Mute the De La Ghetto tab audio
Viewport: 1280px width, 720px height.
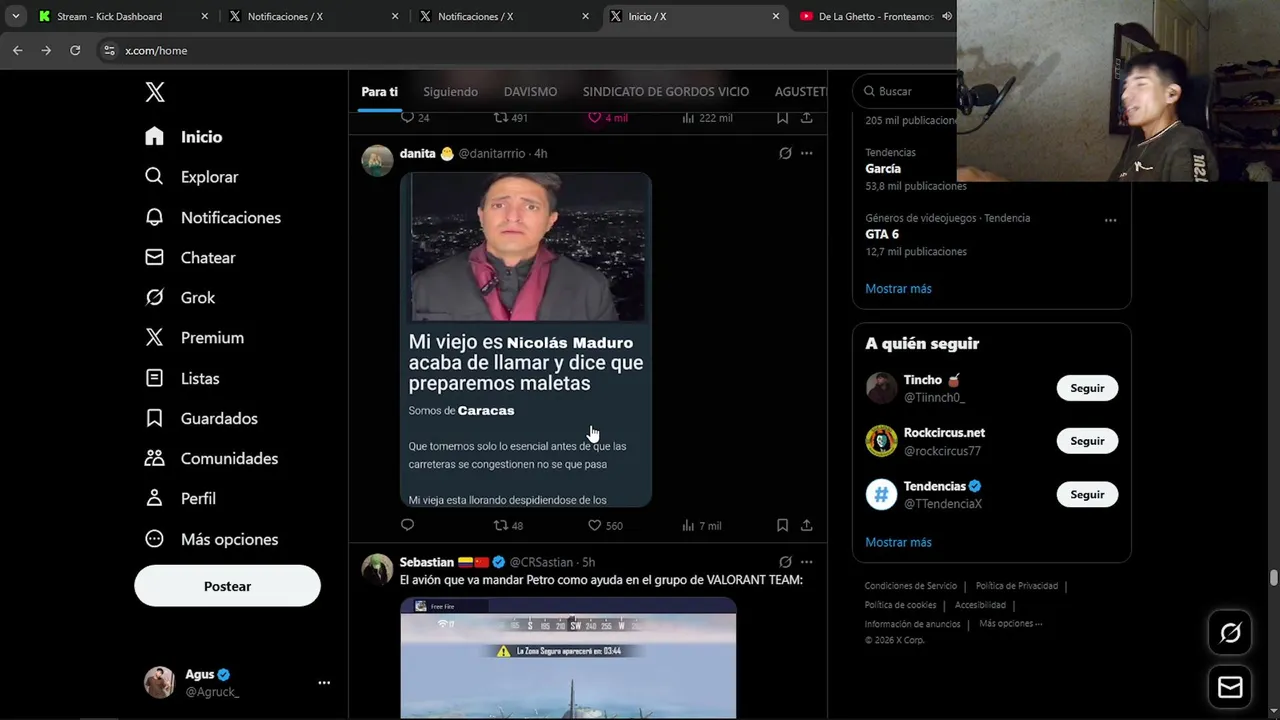pos(946,16)
